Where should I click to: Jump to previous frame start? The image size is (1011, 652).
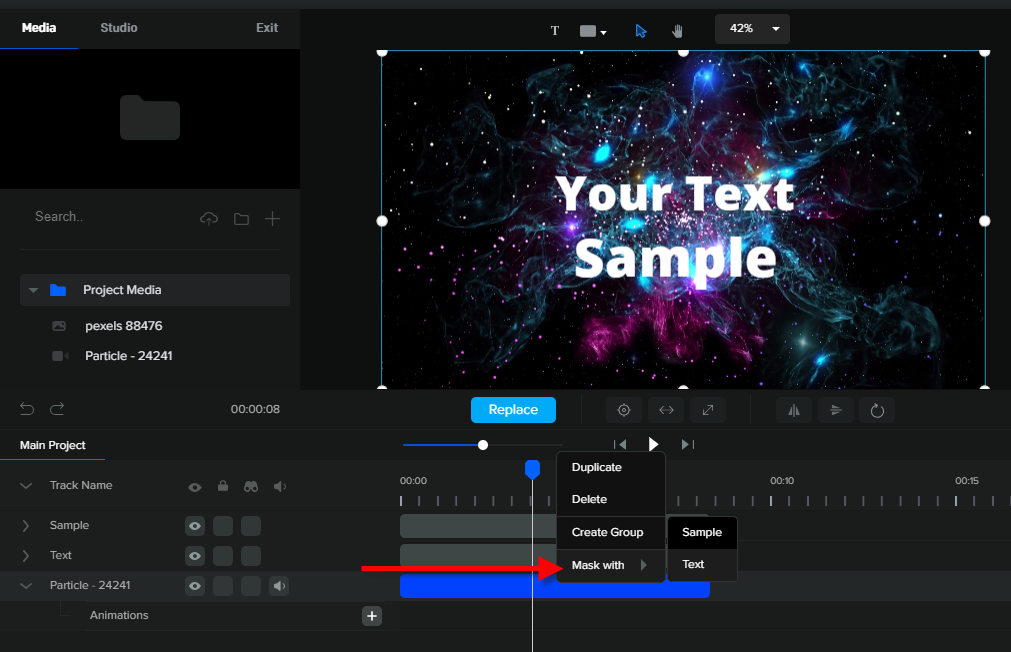pos(620,444)
